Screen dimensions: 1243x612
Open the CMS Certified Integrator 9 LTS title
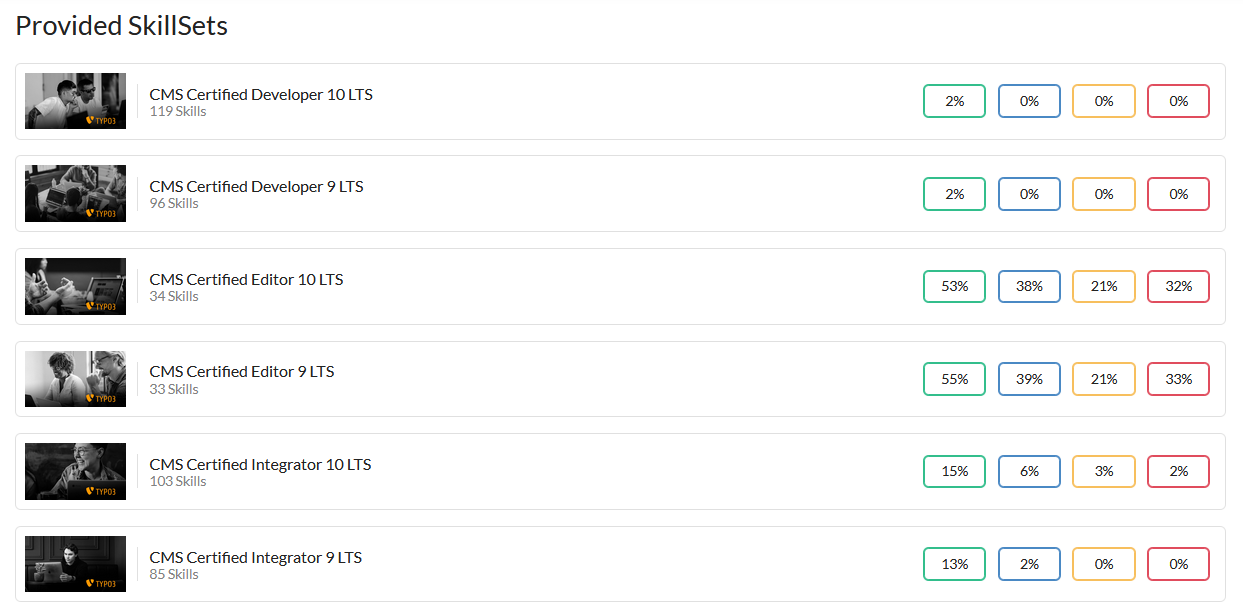point(255,557)
